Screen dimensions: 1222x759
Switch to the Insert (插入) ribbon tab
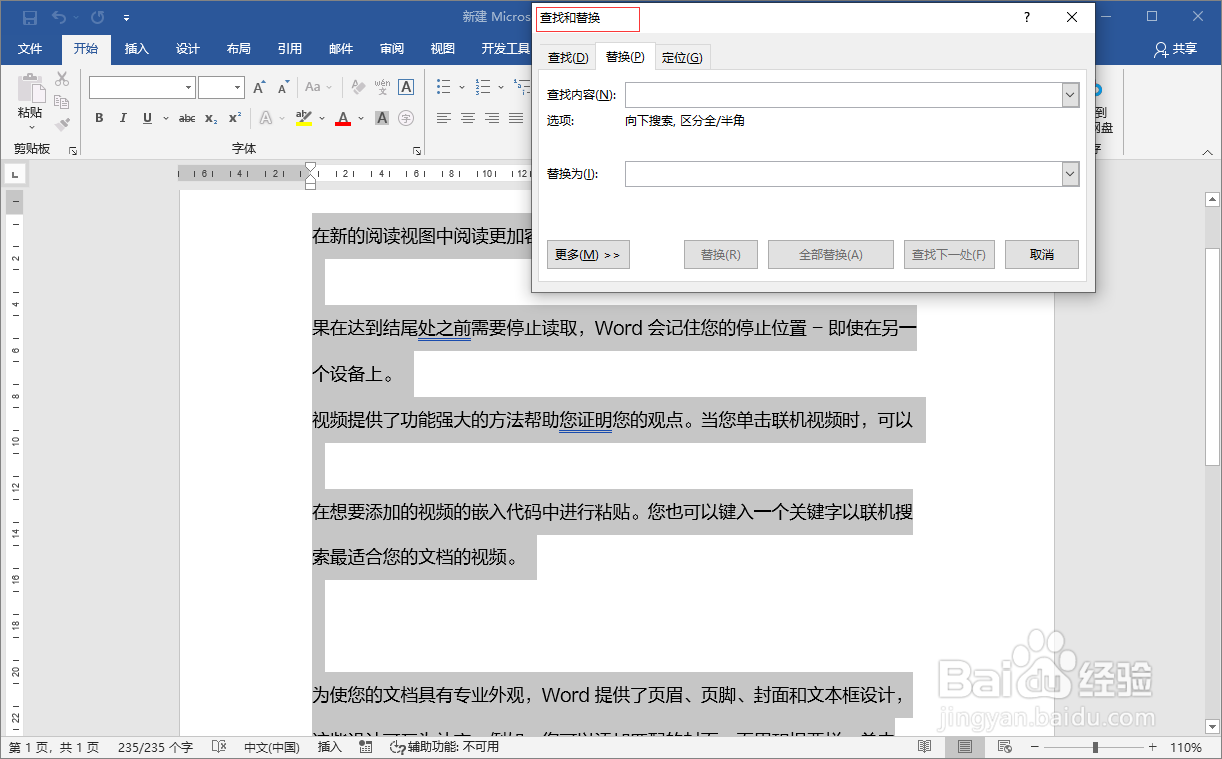tap(137, 49)
